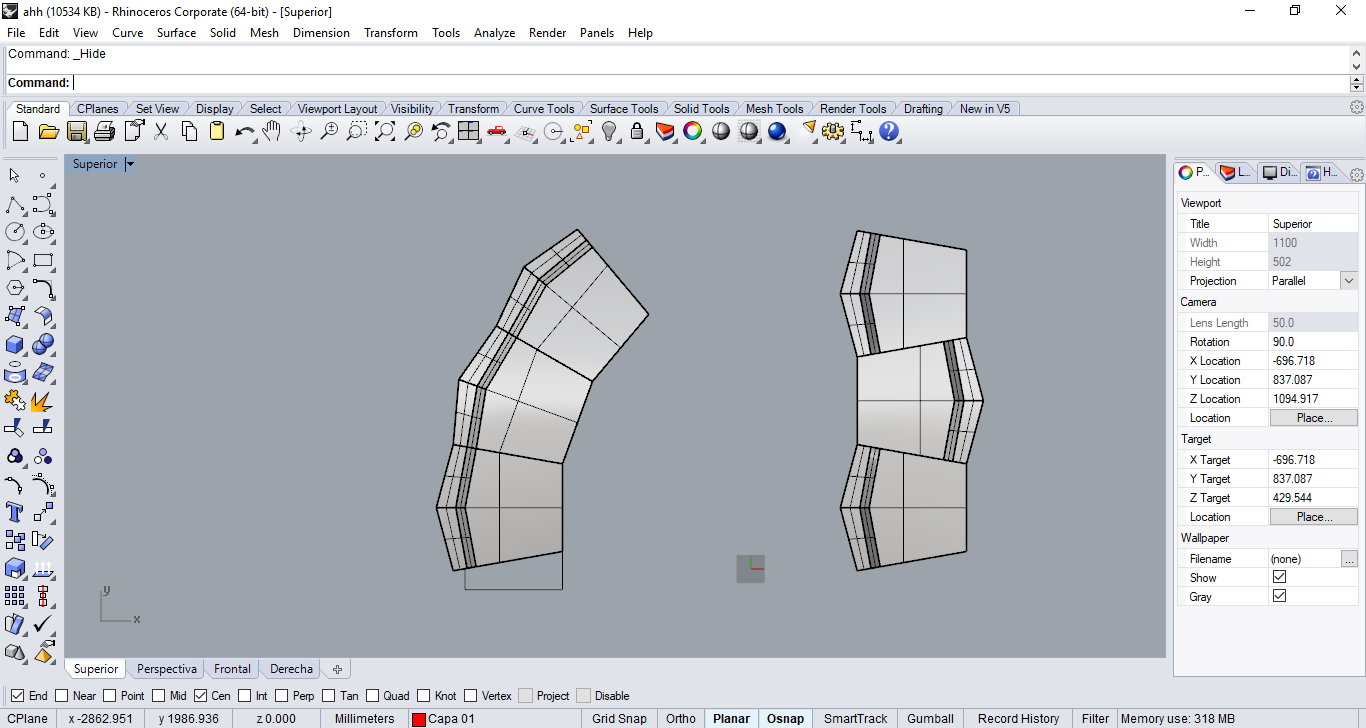
Task: Open the four viewports layout icon
Action: pyautogui.click(x=468, y=131)
